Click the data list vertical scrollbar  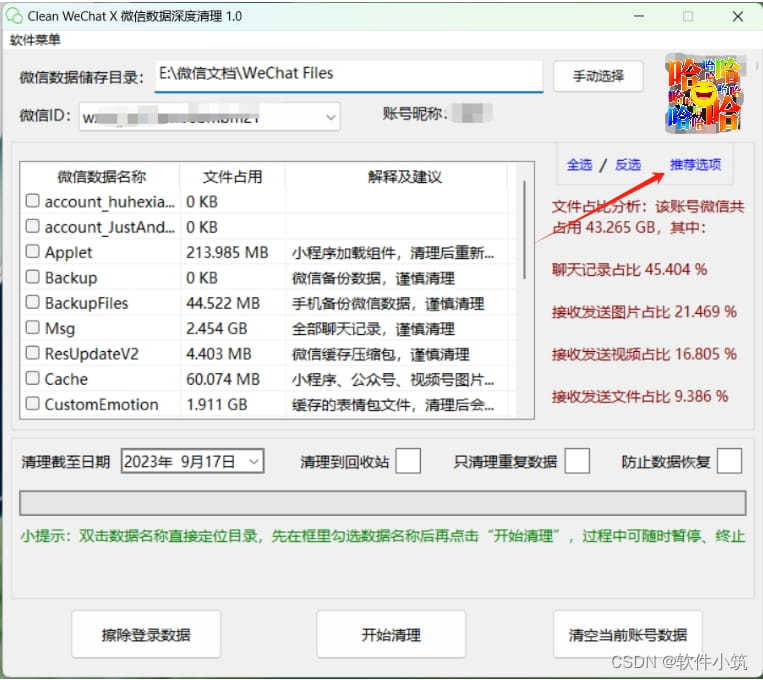(525, 229)
